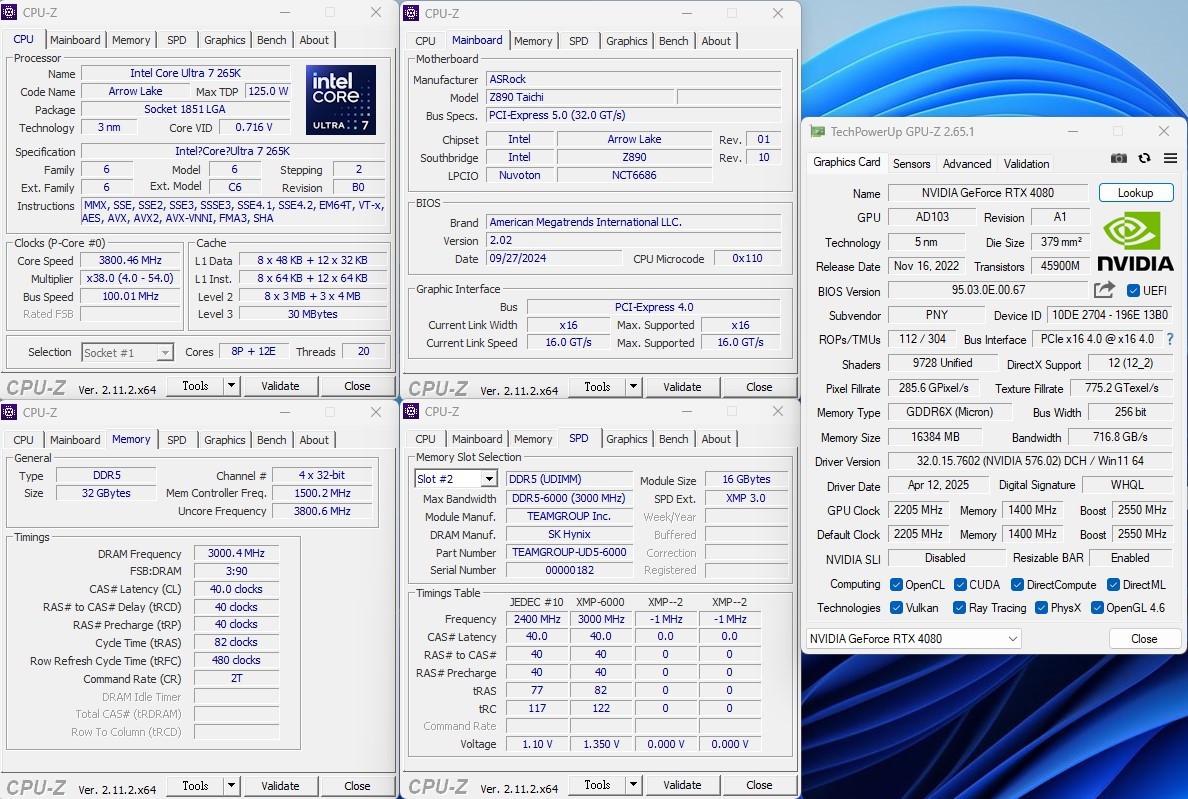Click the Module Manuf. value TEAMGROUP Inc.
Screen dimensions: 1188x799
[569, 516]
